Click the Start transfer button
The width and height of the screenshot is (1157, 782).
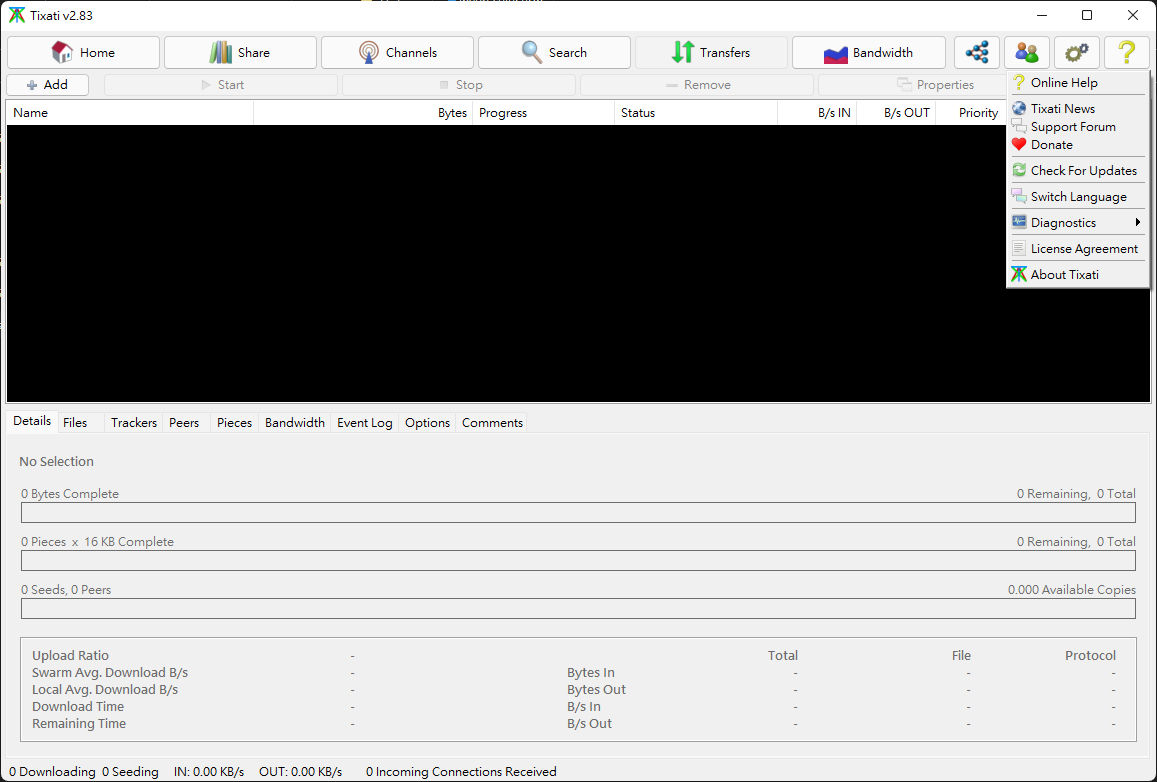tap(221, 85)
